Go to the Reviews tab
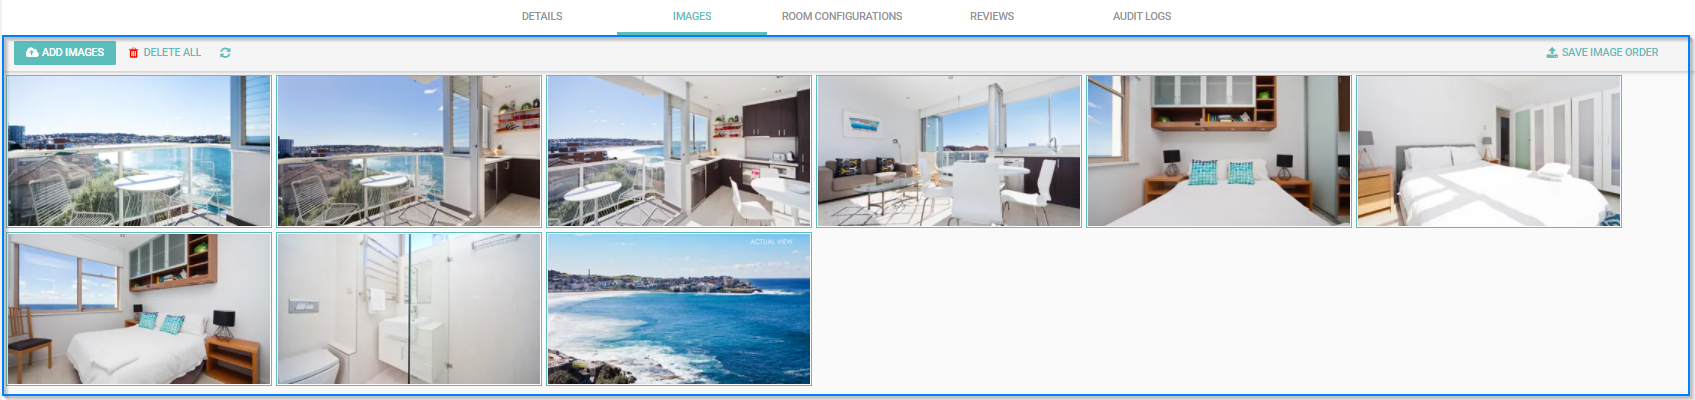Screen dimensions: 1695x400 [992, 17]
